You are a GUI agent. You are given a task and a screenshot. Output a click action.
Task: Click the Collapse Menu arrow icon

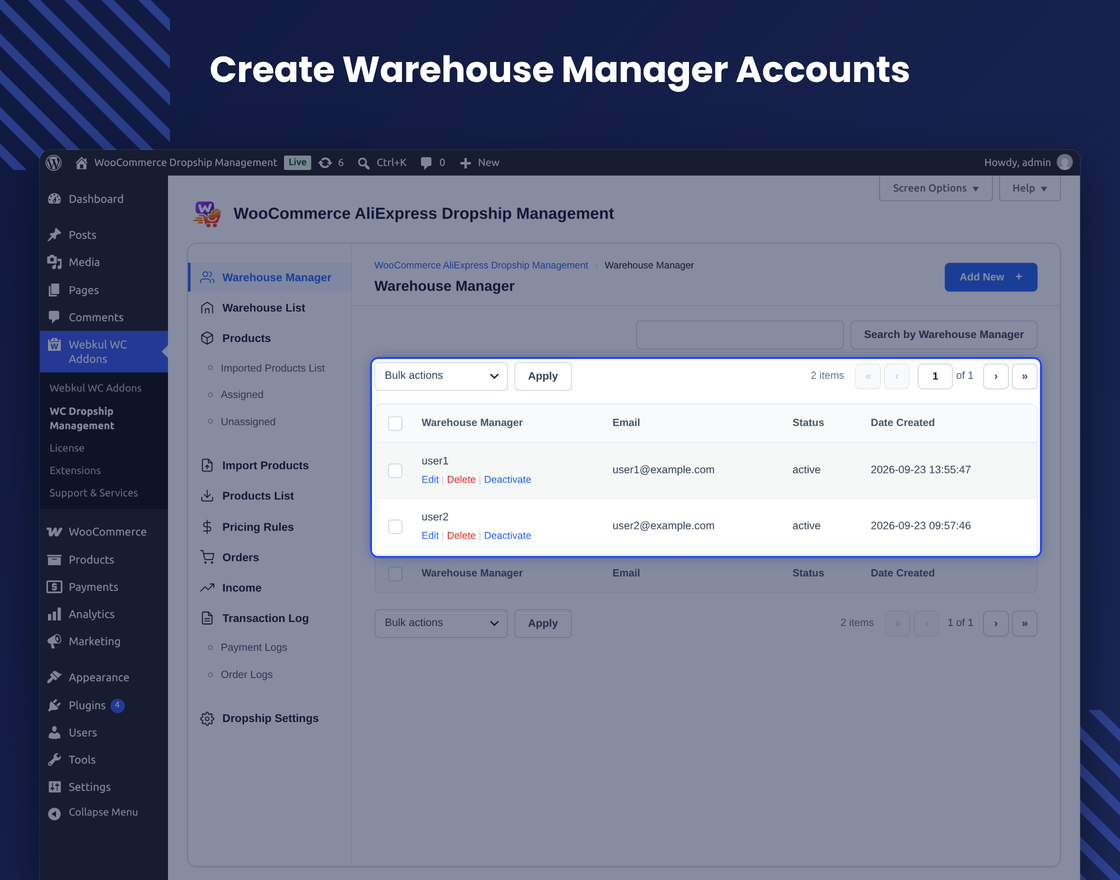coord(54,814)
